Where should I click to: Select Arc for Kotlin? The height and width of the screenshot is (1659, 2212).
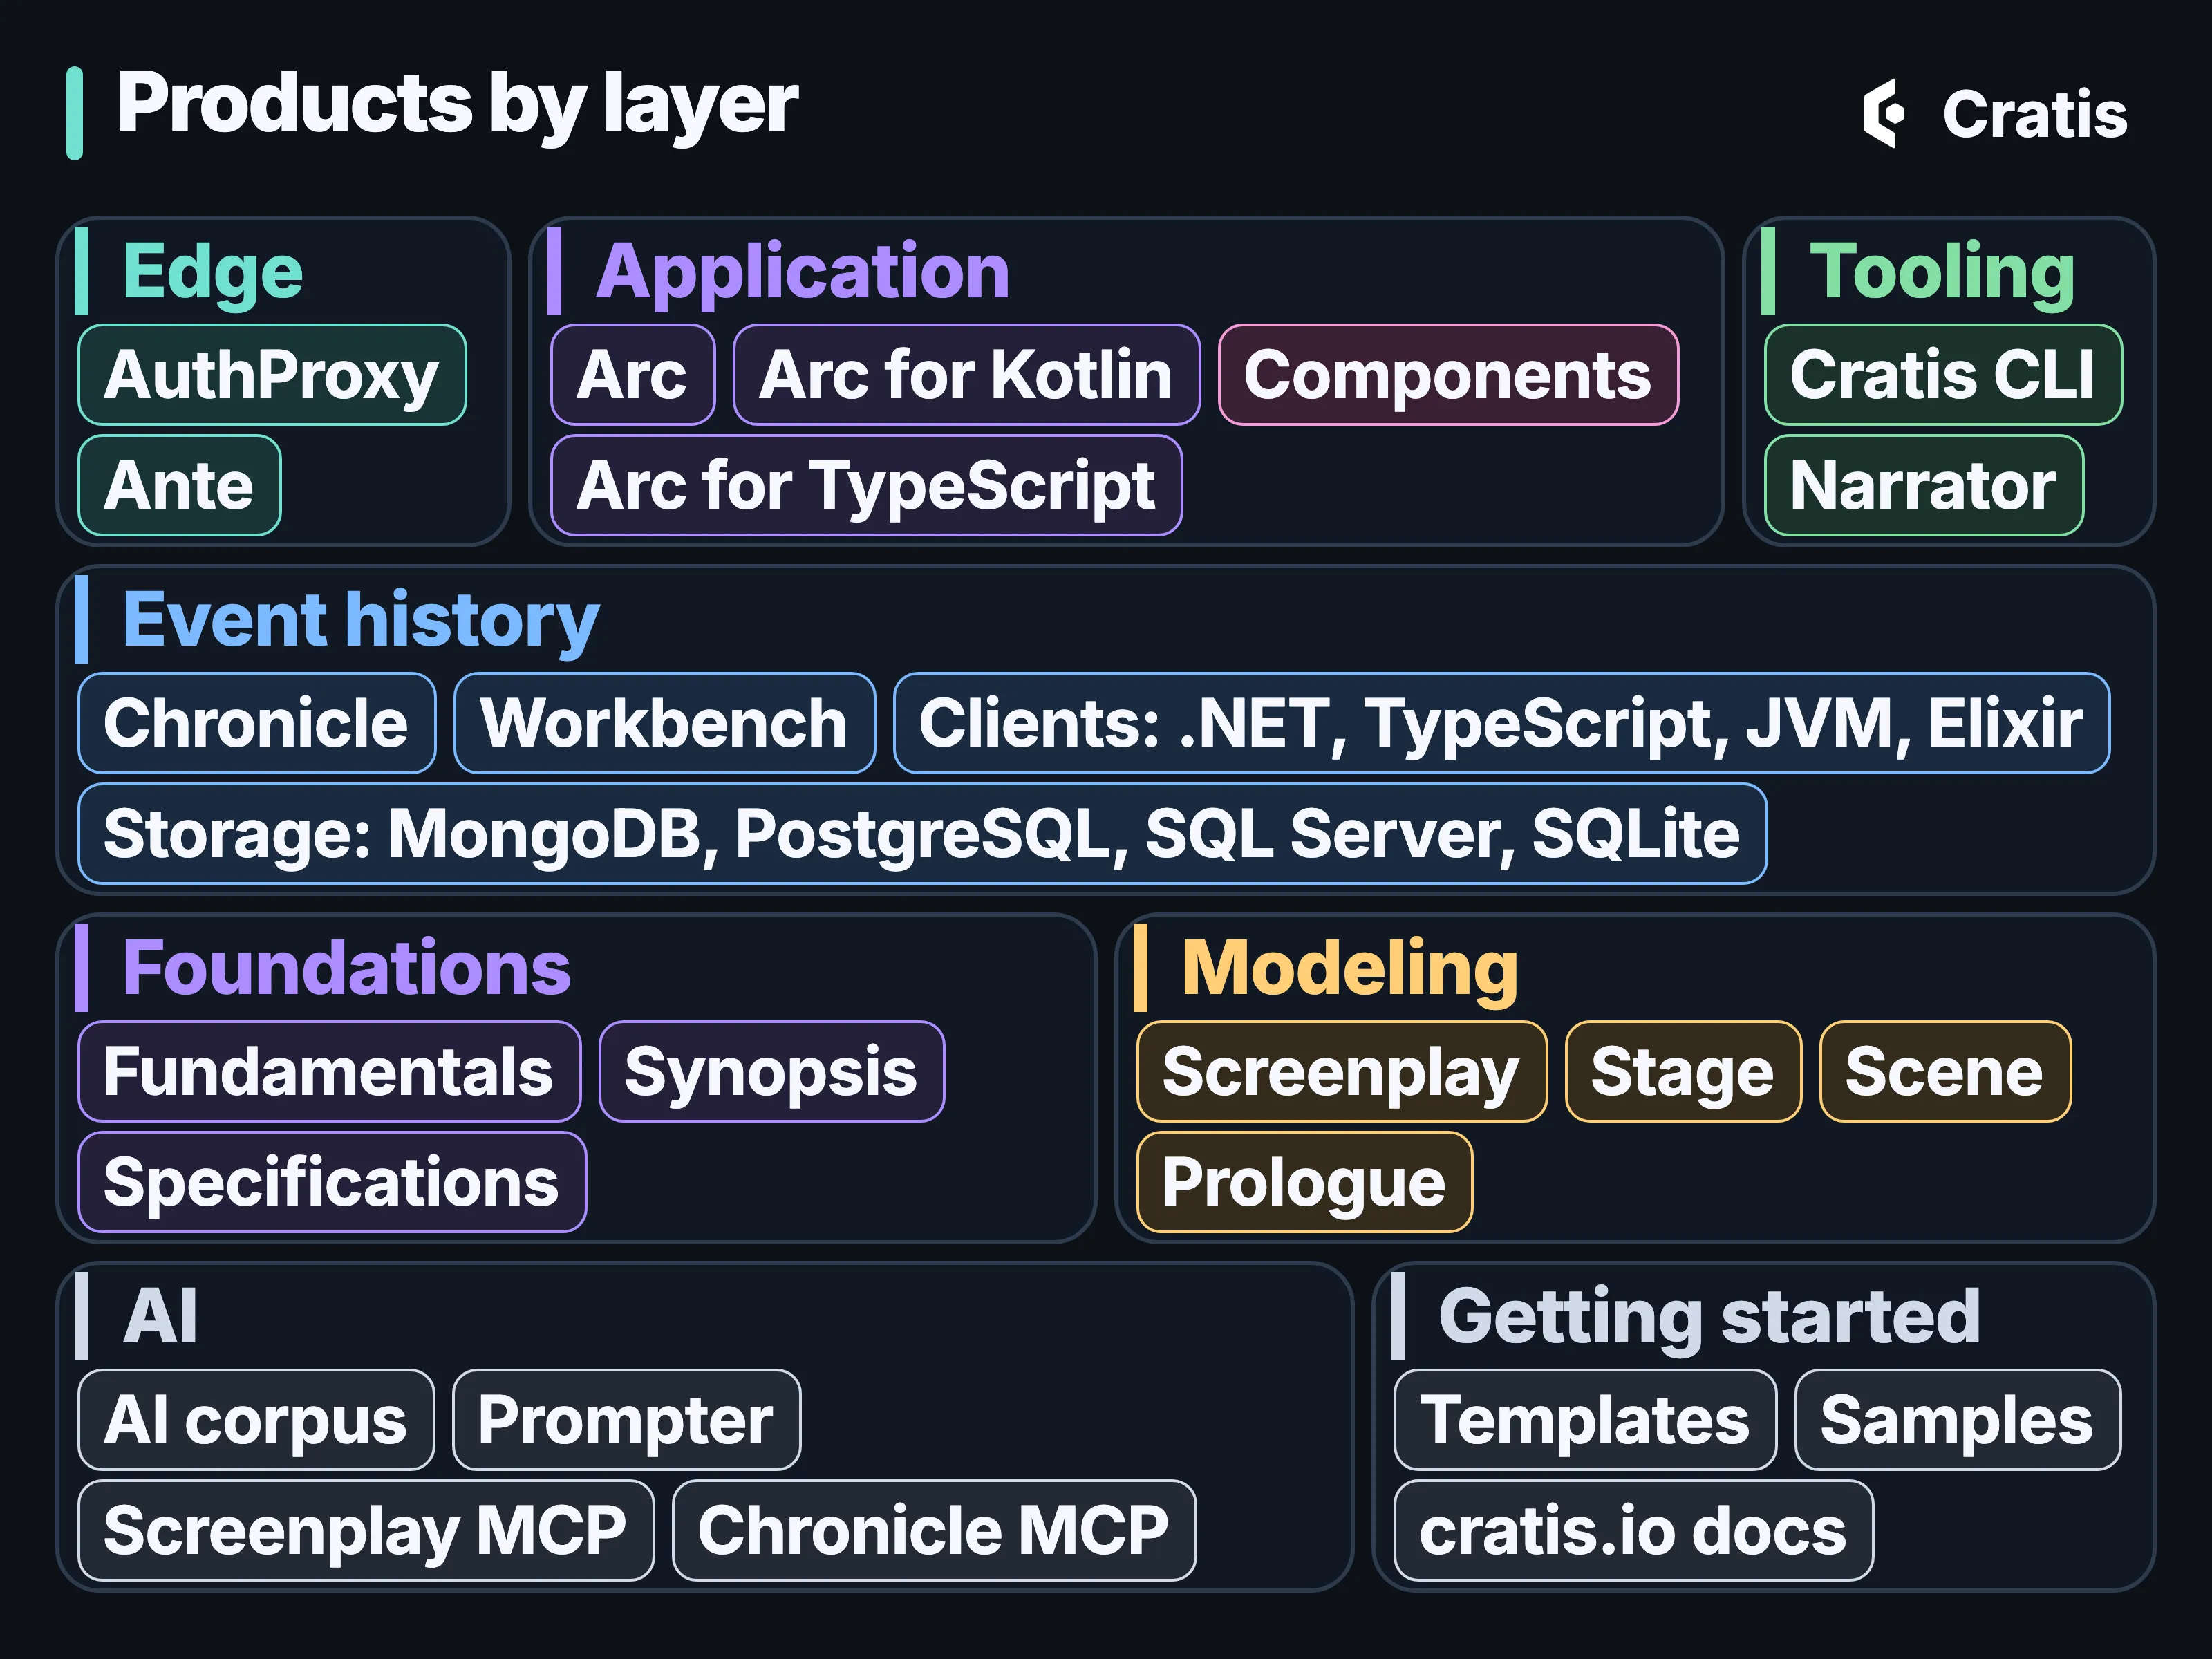[967, 375]
